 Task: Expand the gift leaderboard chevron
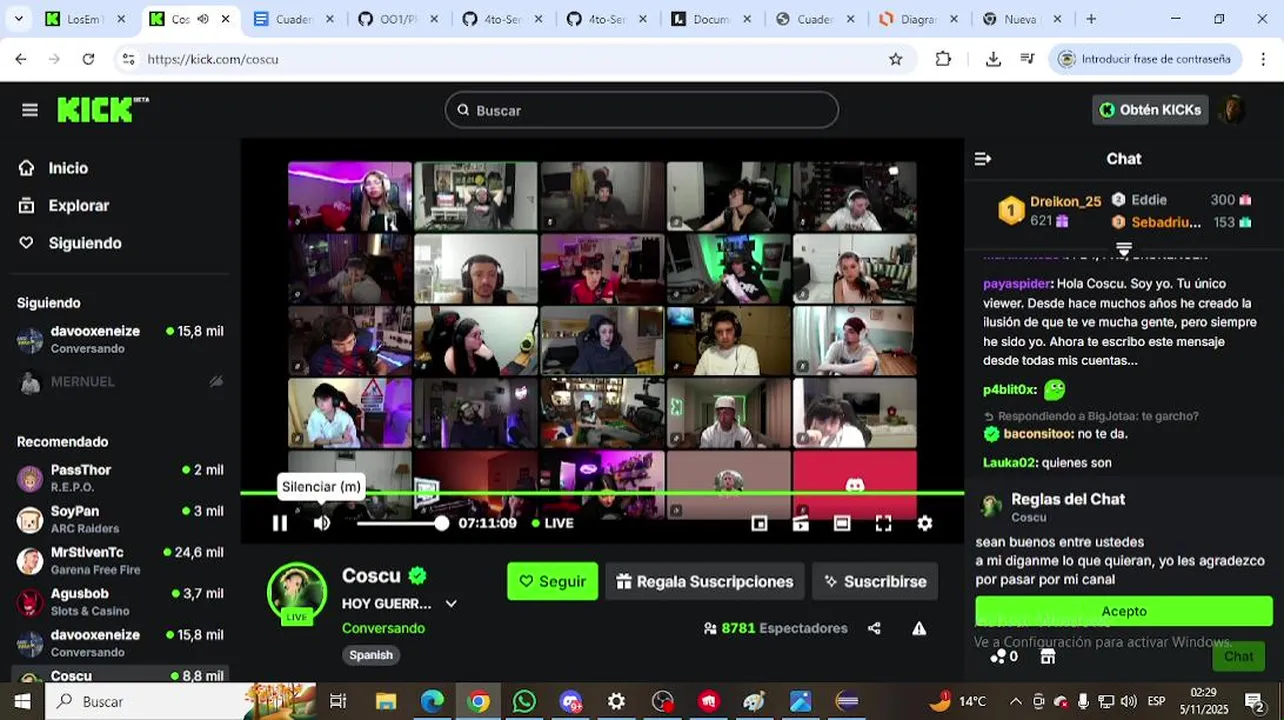point(1124,248)
